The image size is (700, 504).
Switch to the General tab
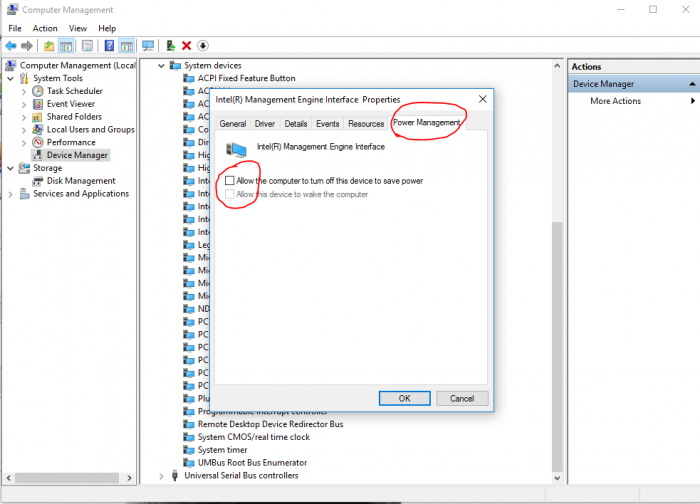click(x=233, y=124)
